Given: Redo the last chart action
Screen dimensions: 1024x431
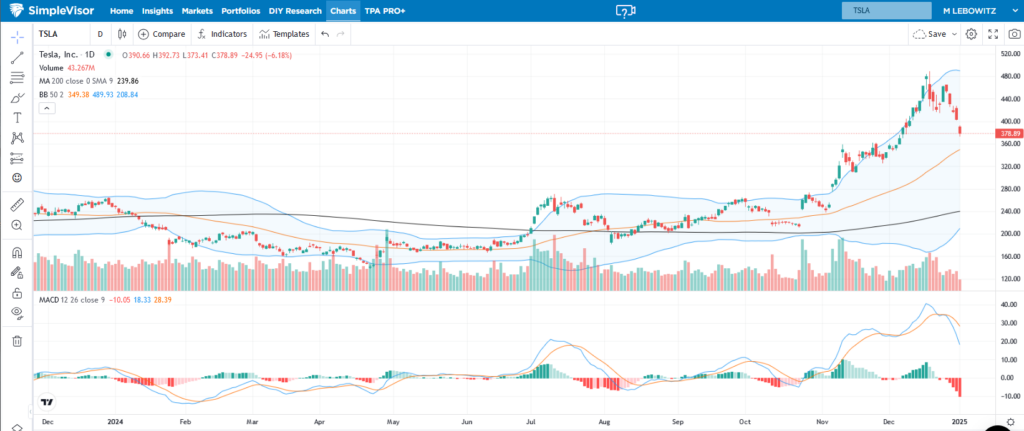Looking at the screenshot, I should (340, 34).
